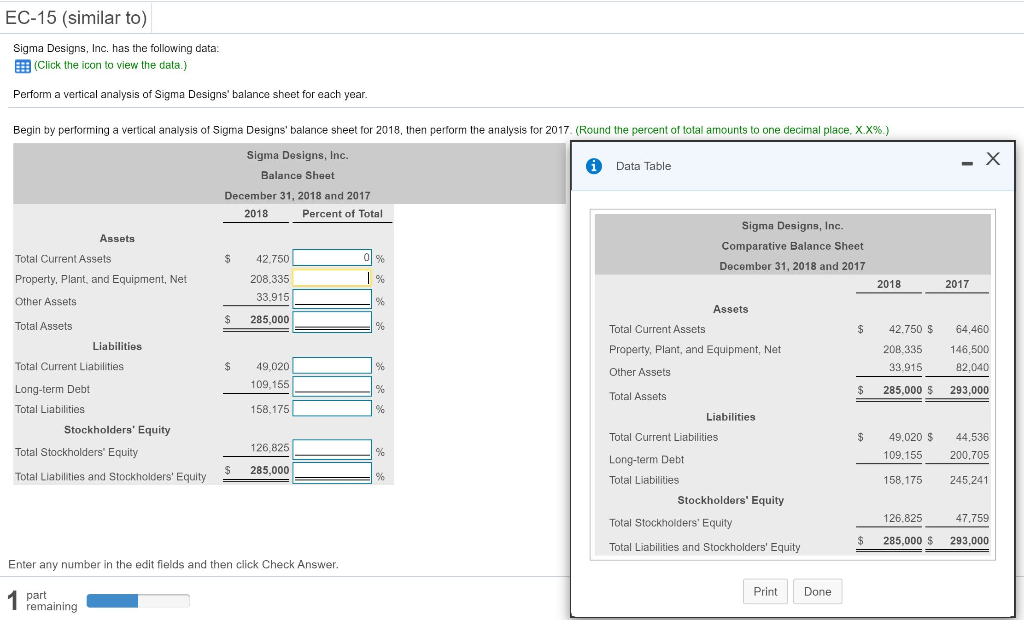
Task: Click the 126,825 value in the worksheet
Action: (270, 448)
